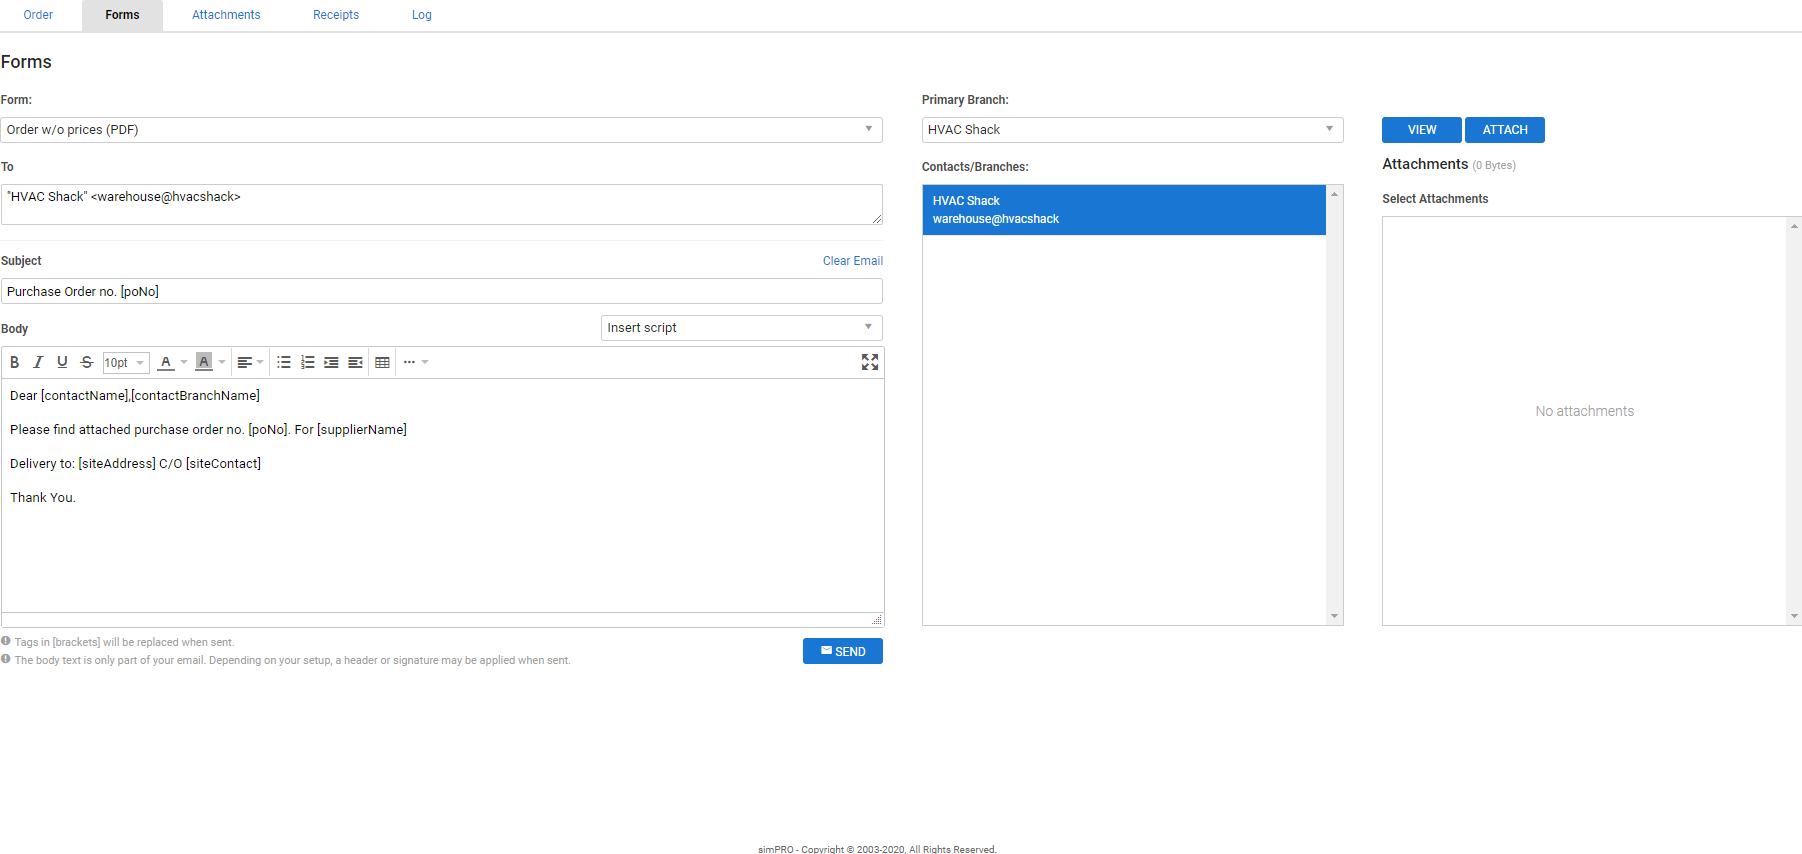This screenshot has width=1802, height=854.
Task: Open the 10pt font size dropdown
Action: (x=125, y=362)
